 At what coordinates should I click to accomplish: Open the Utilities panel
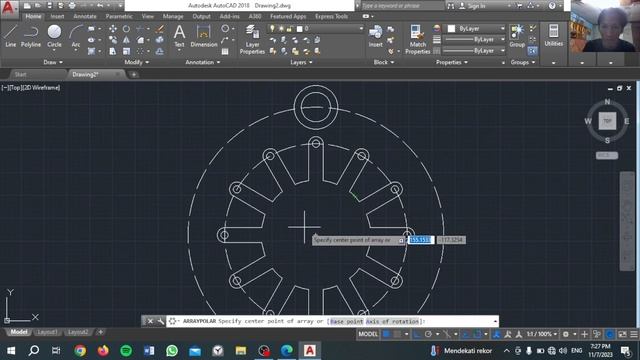[x=553, y=35]
